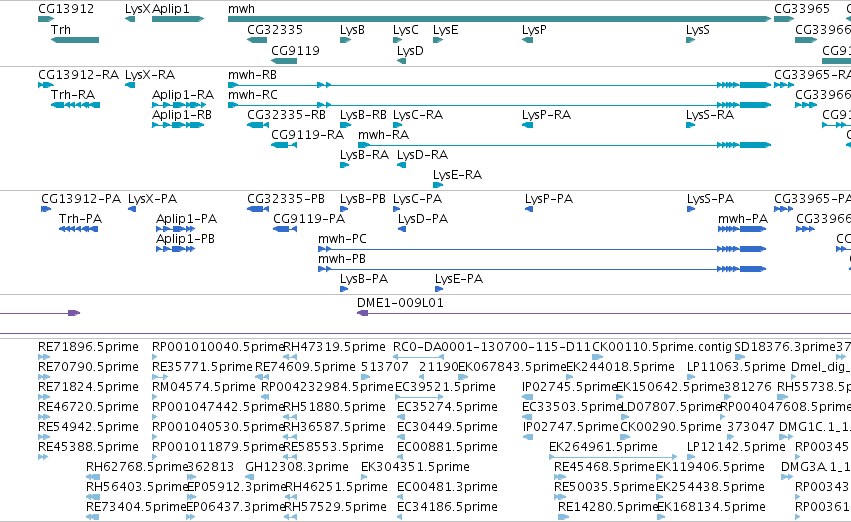The width and height of the screenshot is (851, 522).
Task: Select the IP02745.5prime EST
Action: 527,397
